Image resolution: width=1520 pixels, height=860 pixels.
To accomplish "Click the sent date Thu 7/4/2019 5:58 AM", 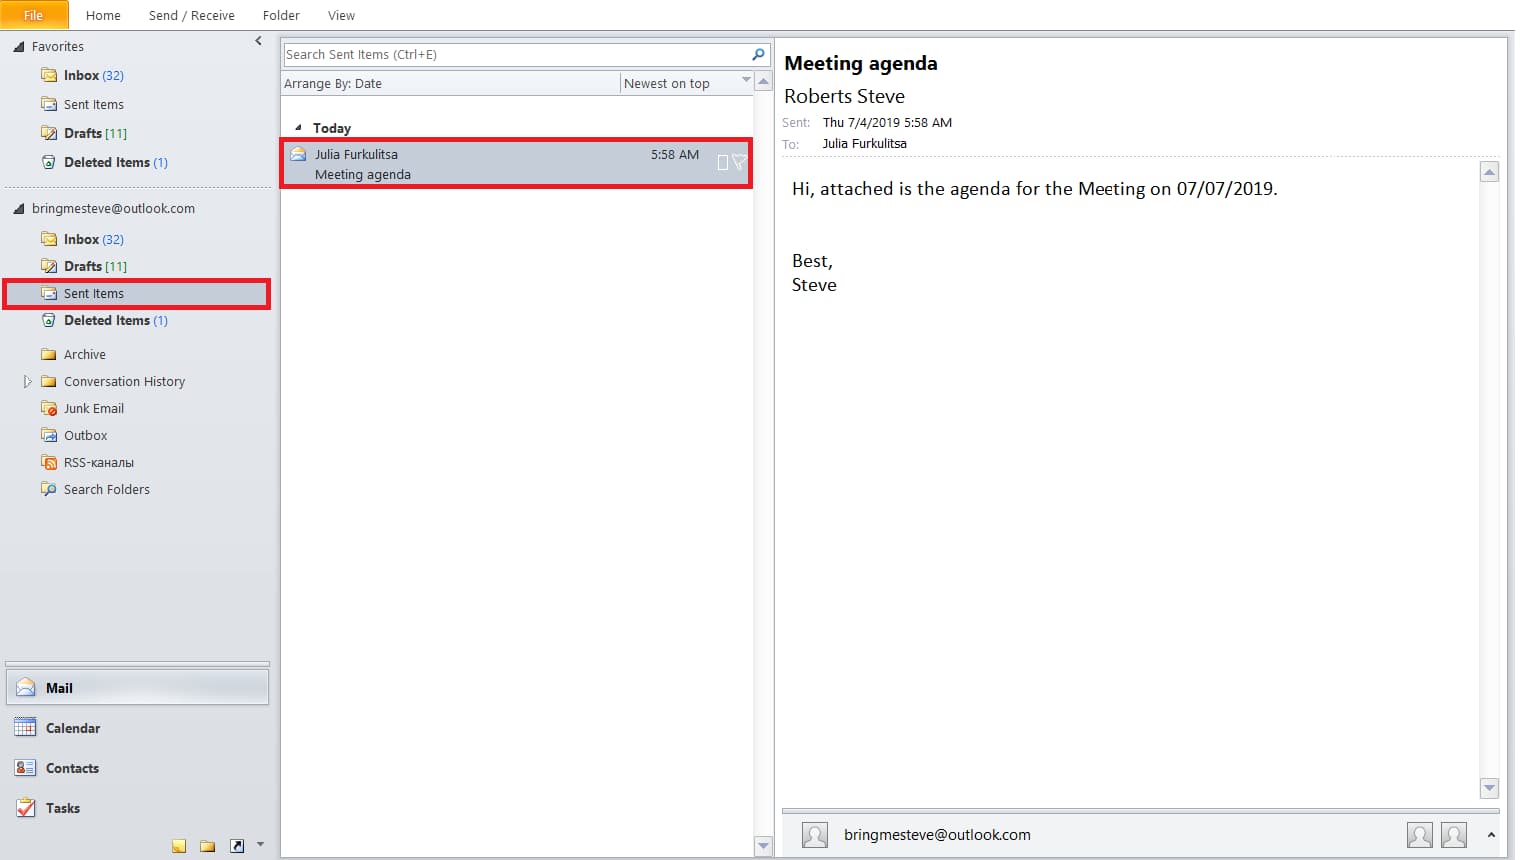I will click(887, 123).
